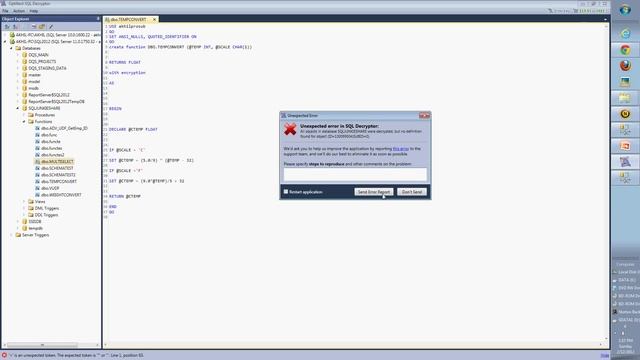640x360 pixels.
Task: Collapse the Functions folder
Action: coord(24,122)
